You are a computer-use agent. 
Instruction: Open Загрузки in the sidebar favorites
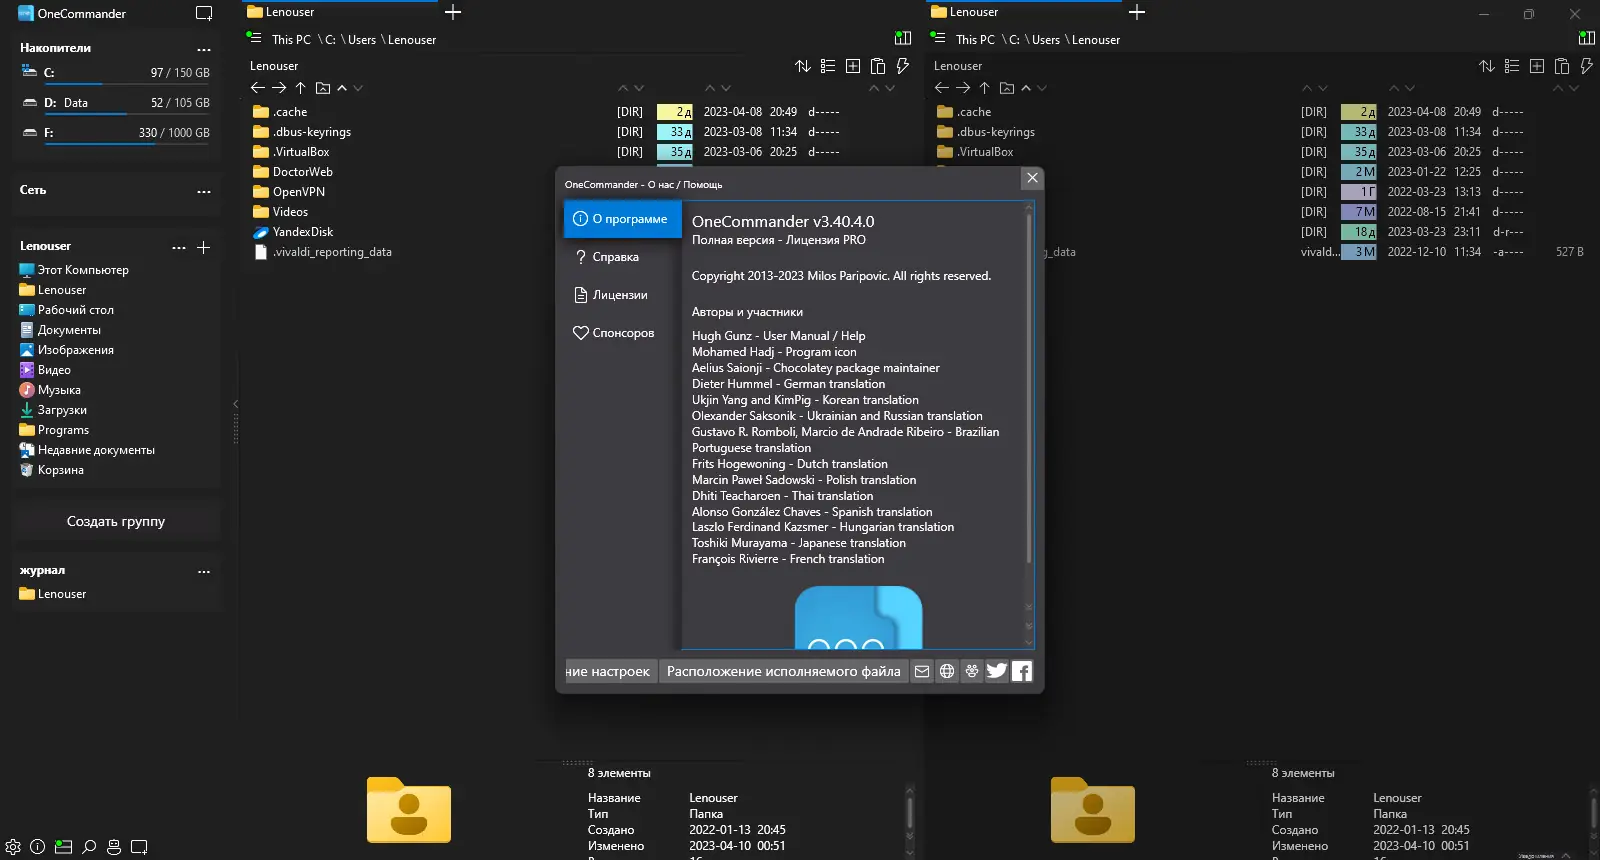[62, 410]
